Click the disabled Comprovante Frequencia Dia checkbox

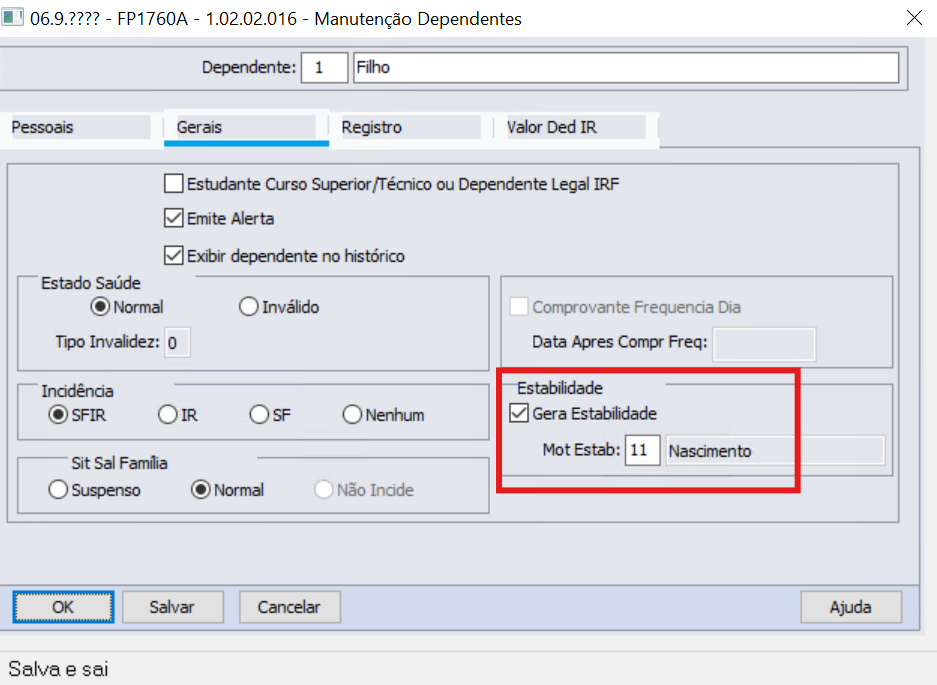click(519, 307)
